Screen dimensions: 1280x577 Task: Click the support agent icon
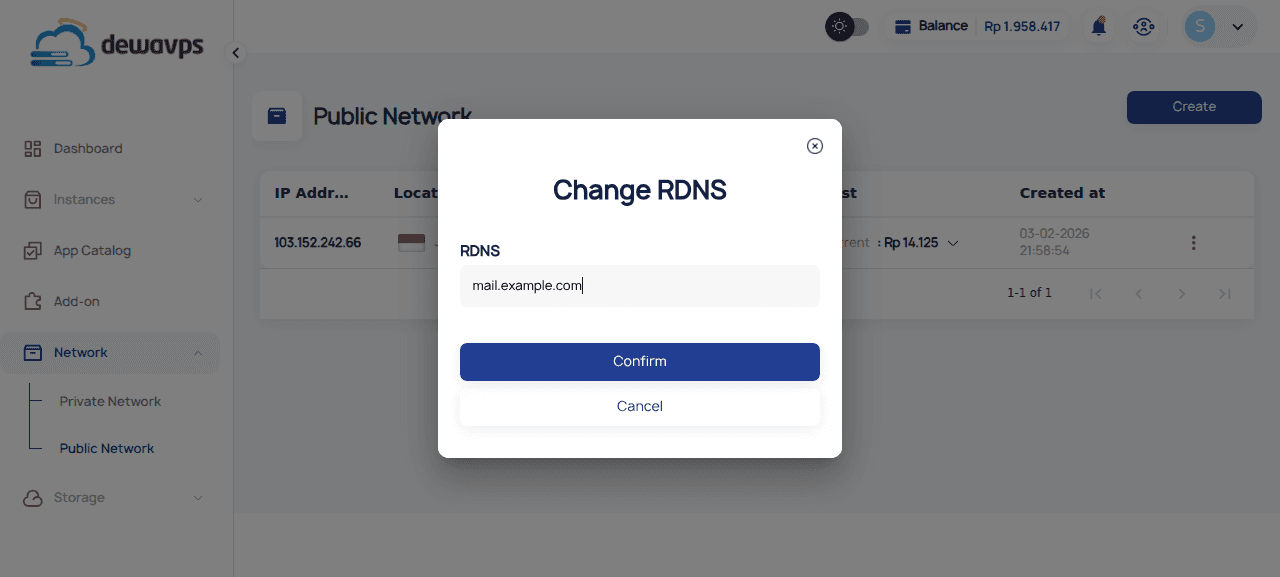(1144, 27)
